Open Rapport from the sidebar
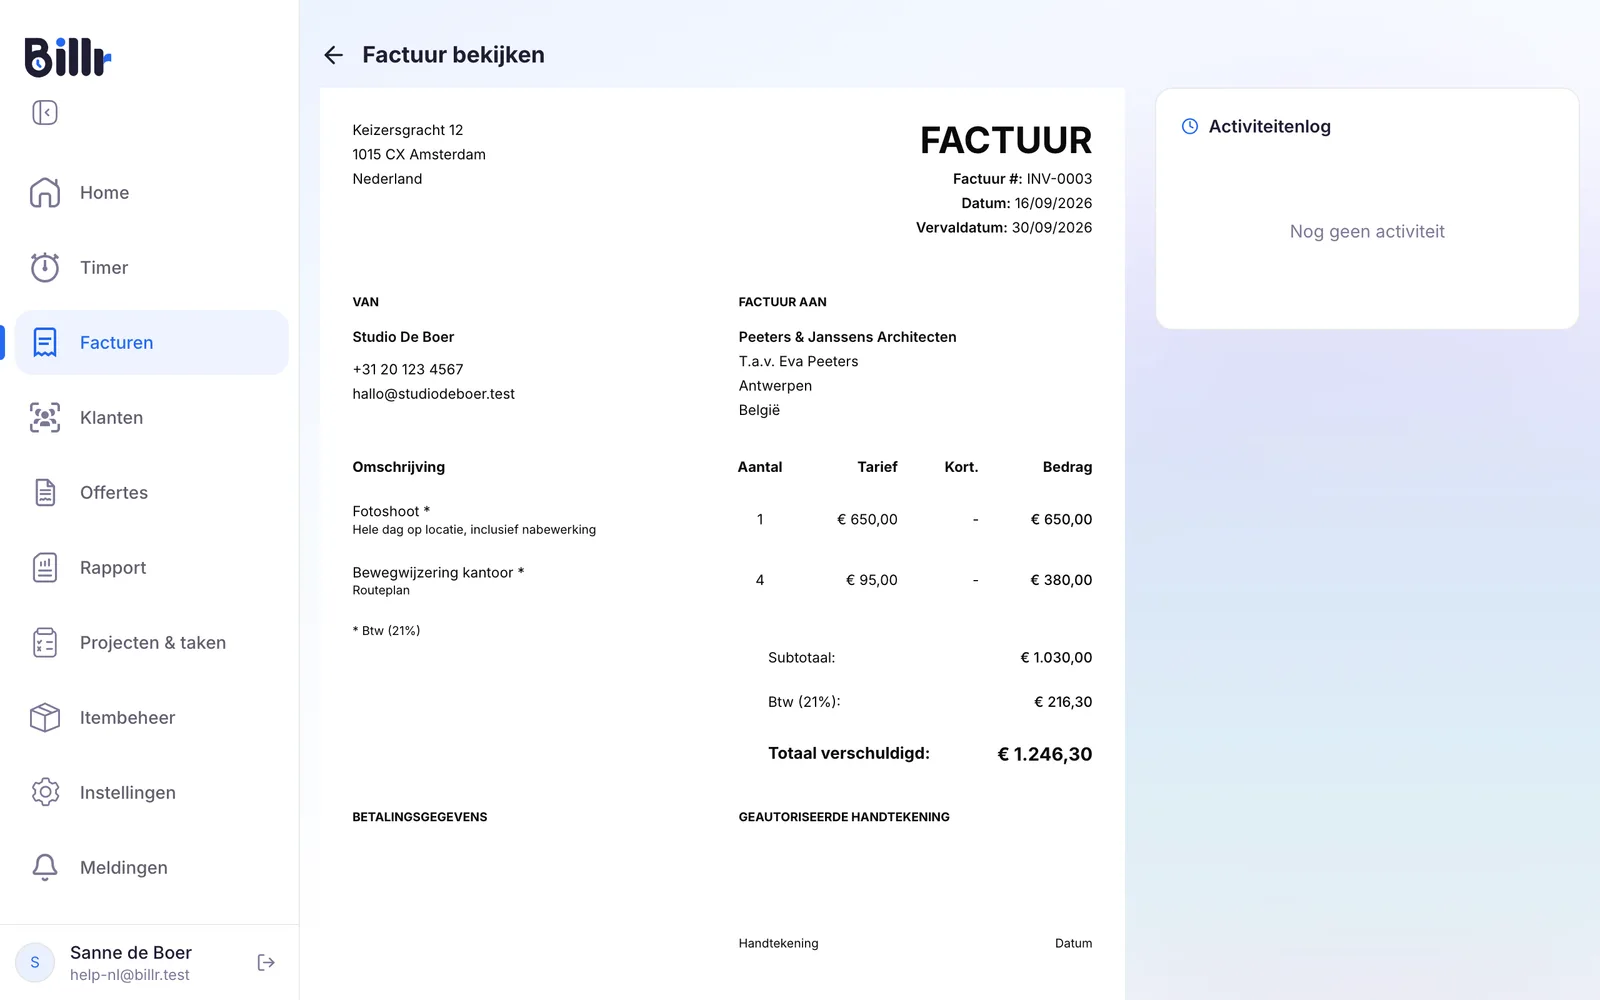This screenshot has width=1600, height=1000. (x=152, y=567)
